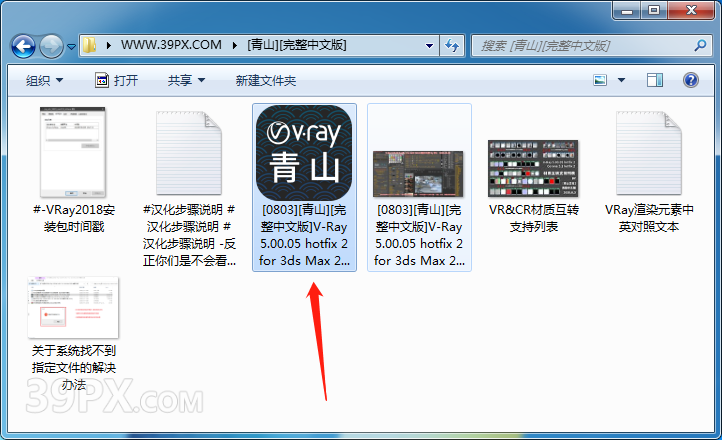Screen dimensions: 722x440
Task: Click the file name #-VRay2018安装包时间戳
Action: tap(74, 218)
